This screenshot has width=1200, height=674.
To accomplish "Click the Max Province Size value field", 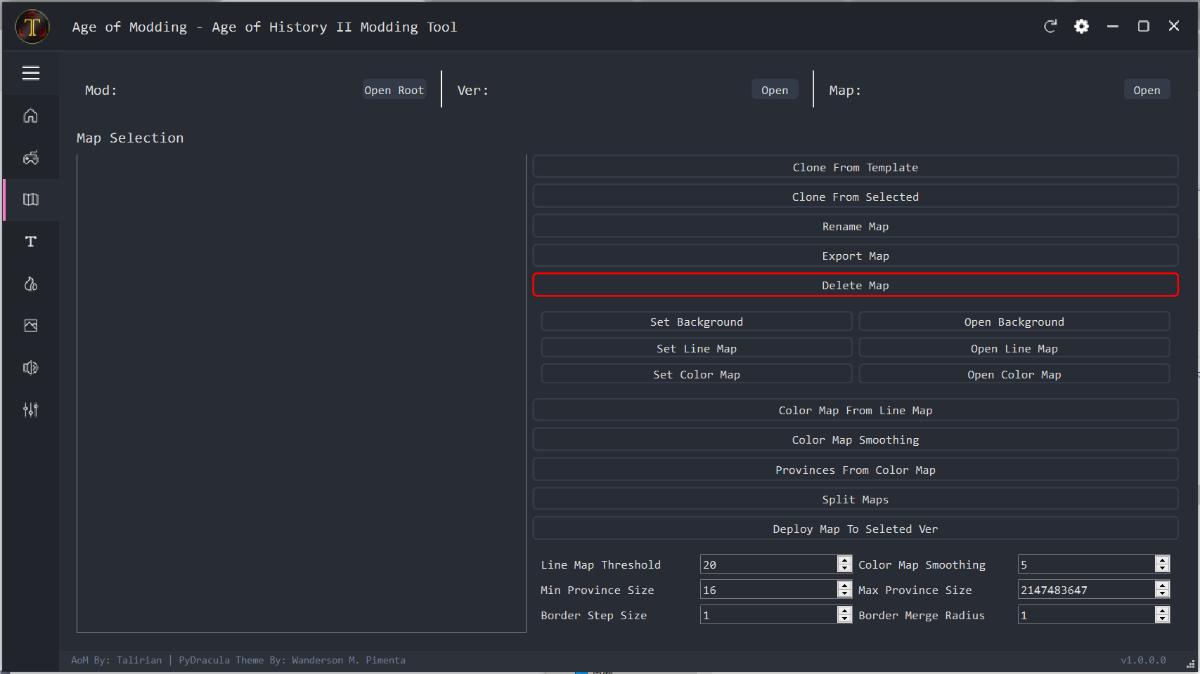I will pyautogui.click(x=1086, y=590).
